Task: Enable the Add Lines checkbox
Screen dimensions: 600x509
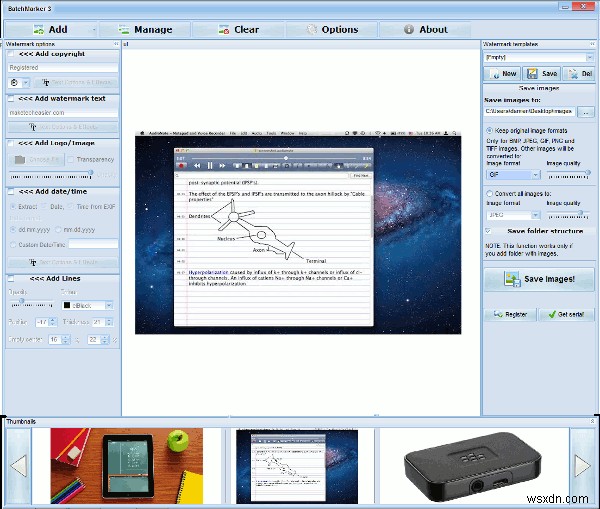Action: point(11,279)
